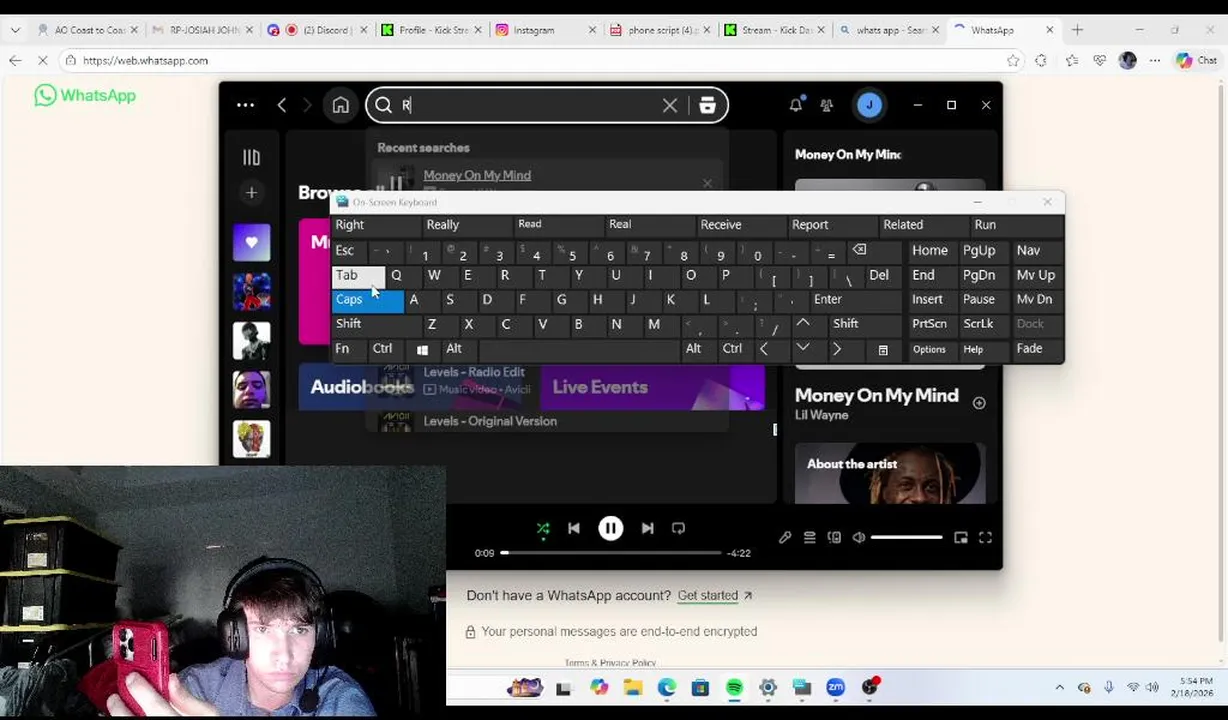Create playlist with plus icon

pos(251,192)
